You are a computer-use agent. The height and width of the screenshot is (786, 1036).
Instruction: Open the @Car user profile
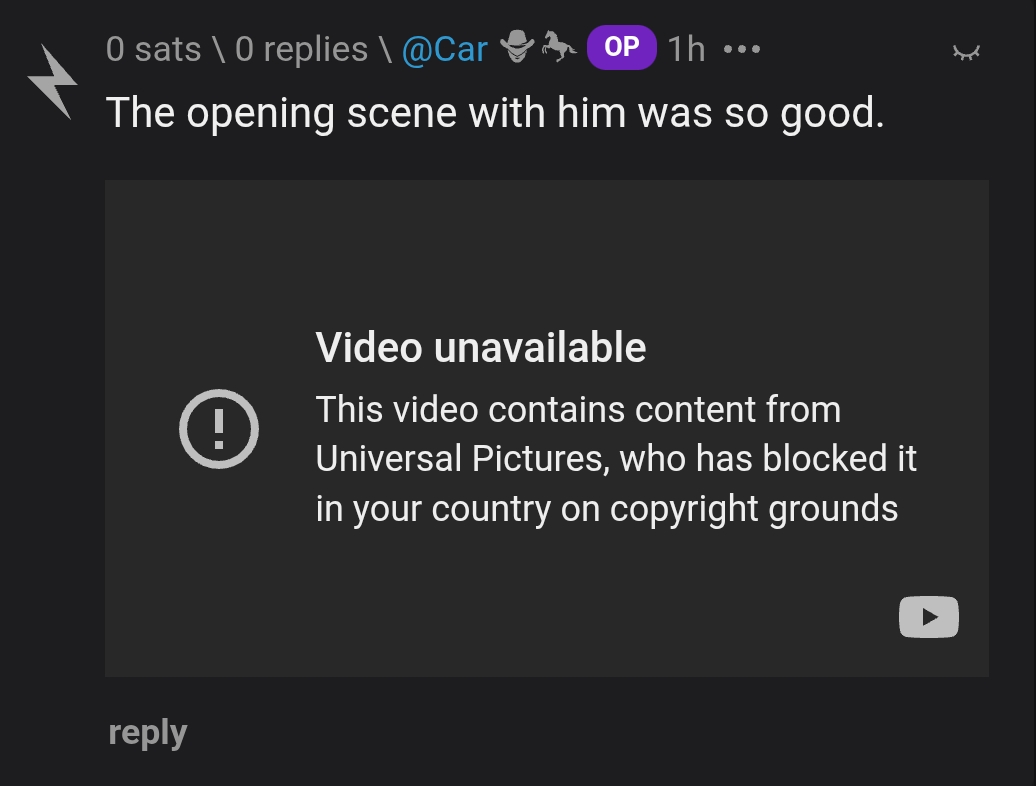(444, 49)
